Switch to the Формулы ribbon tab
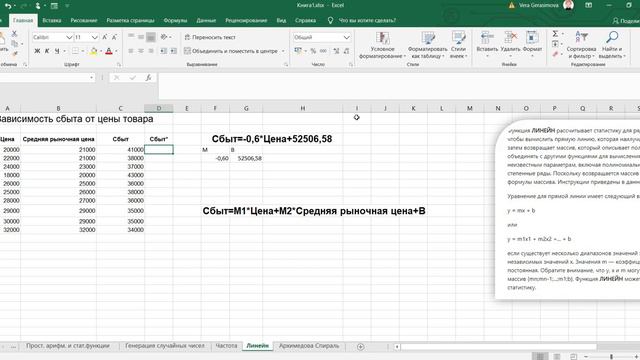Image resolution: width=640 pixels, height=360 pixels. [x=175, y=20]
